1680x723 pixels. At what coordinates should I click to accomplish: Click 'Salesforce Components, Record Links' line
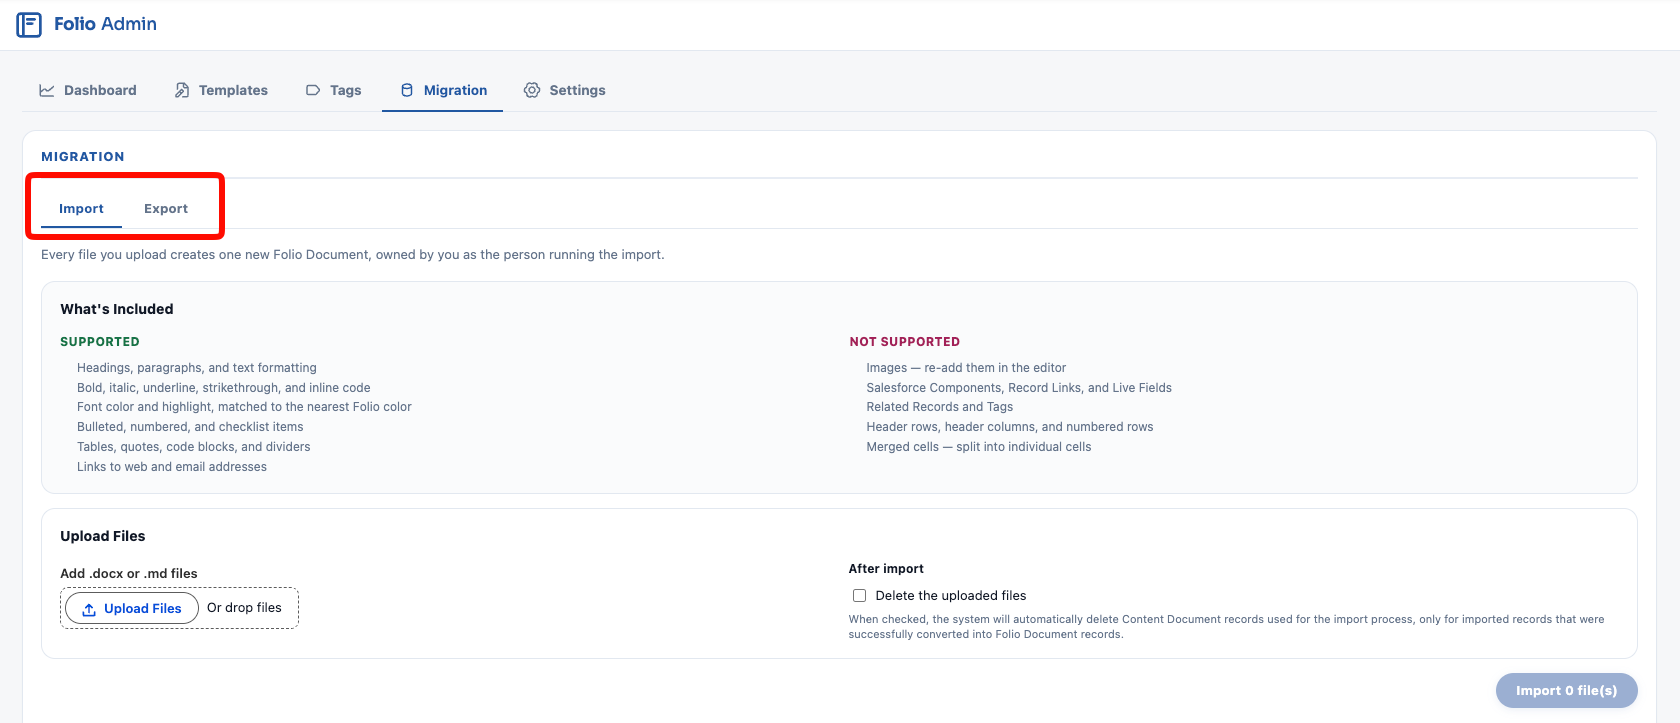point(1019,388)
